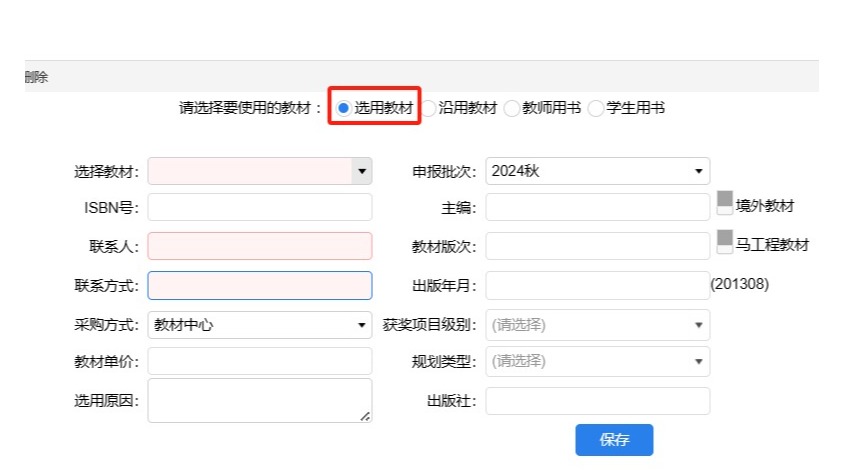Click the blue 保存 button
Image resolution: width=846 pixels, height=476 pixels.
pos(613,440)
